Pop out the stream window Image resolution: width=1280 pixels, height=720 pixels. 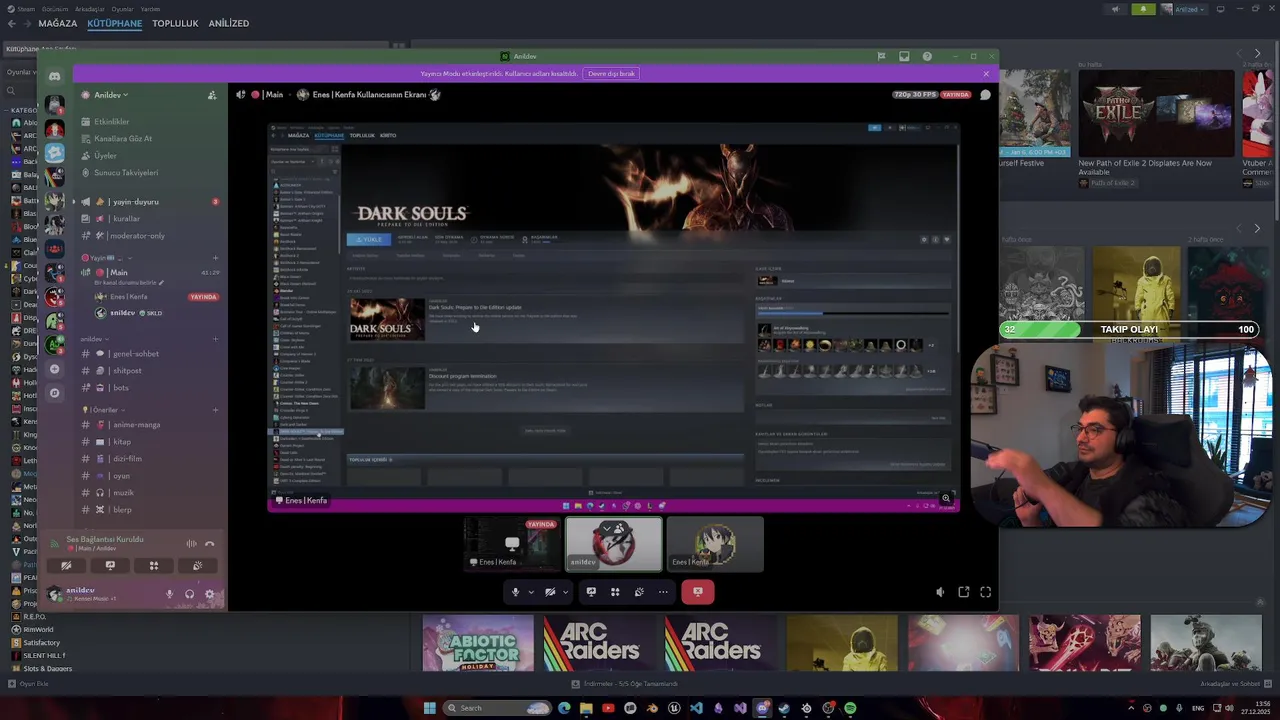(x=964, y=592)
